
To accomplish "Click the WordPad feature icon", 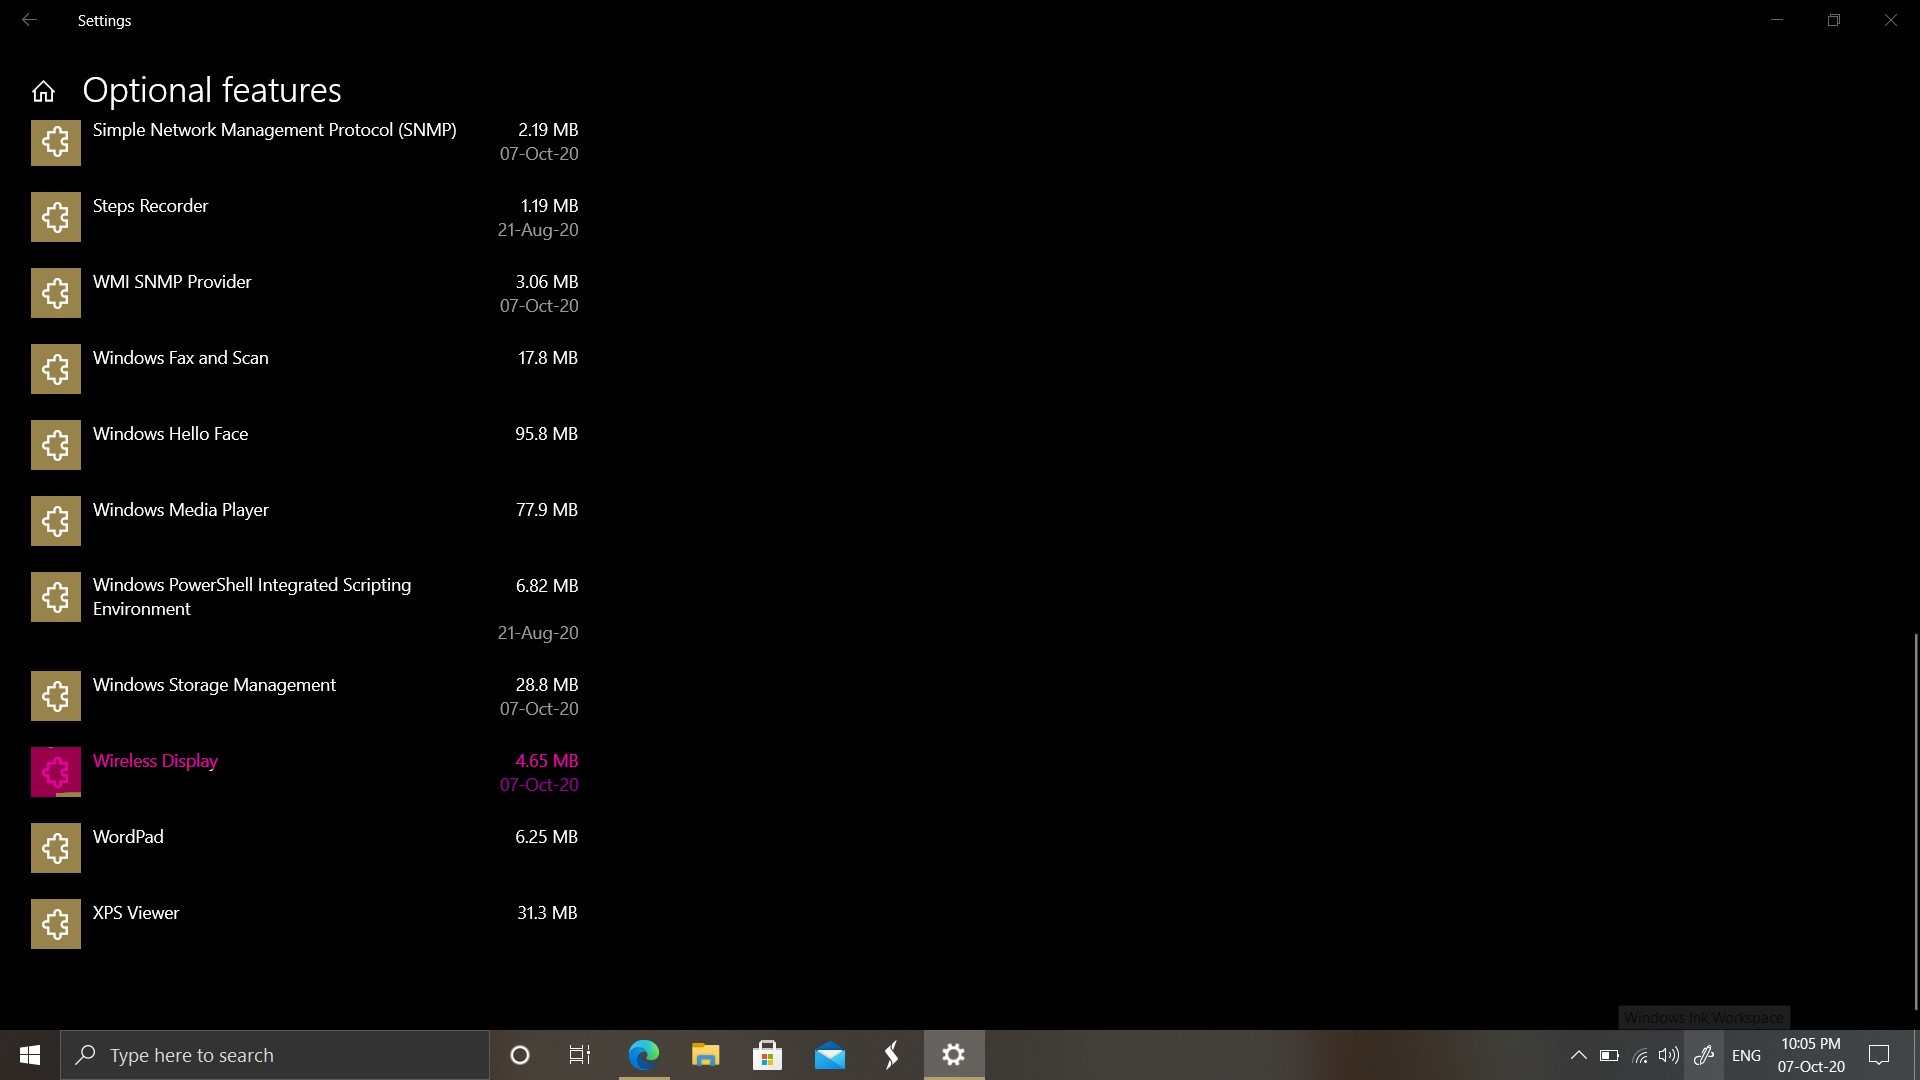I will point(56,848).
